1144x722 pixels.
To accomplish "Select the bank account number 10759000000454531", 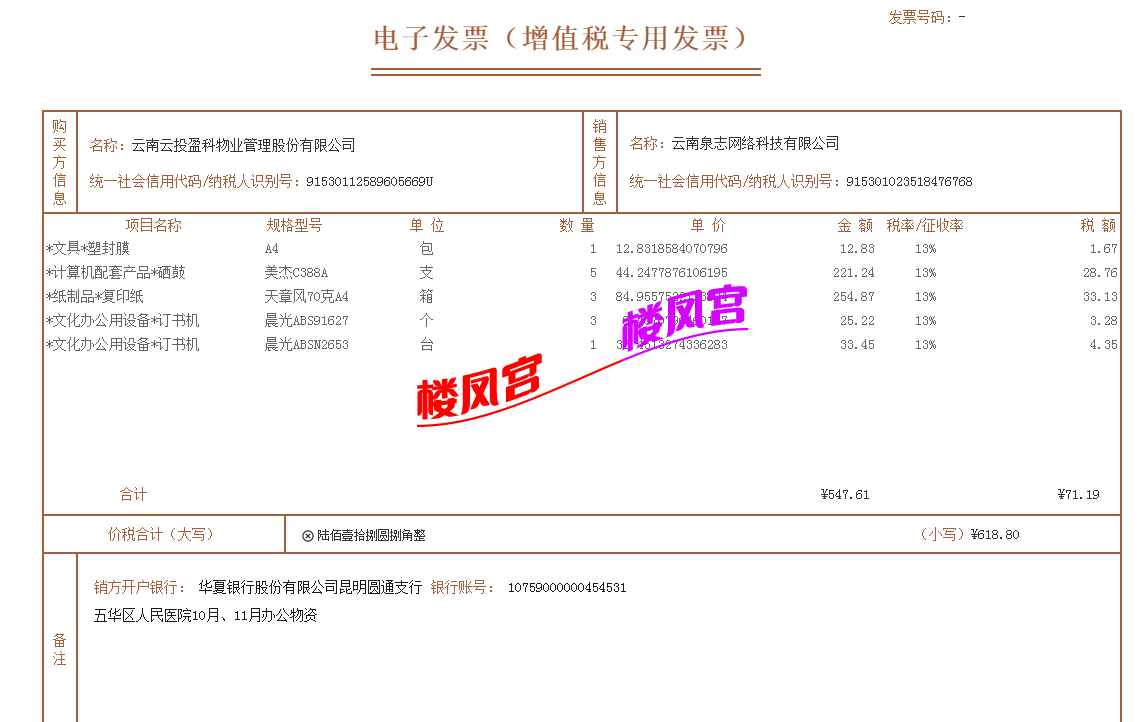I will coord(567,588).
